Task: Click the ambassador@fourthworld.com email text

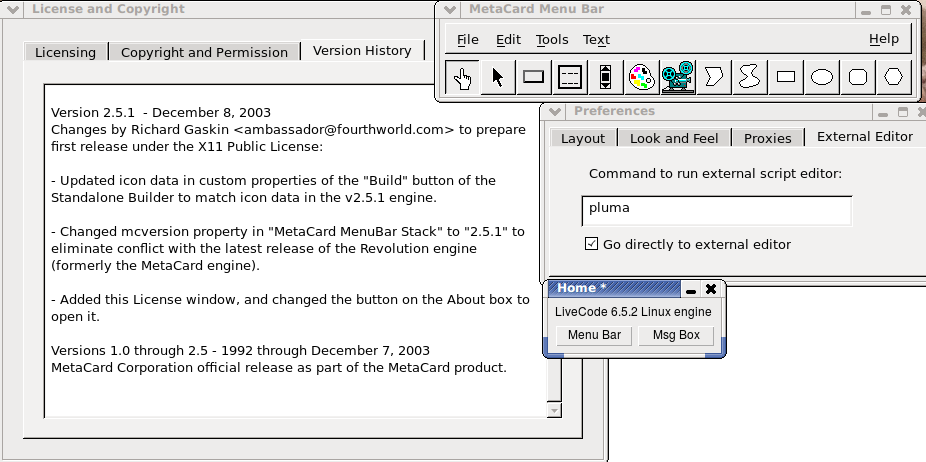Action: coord(344,129)
